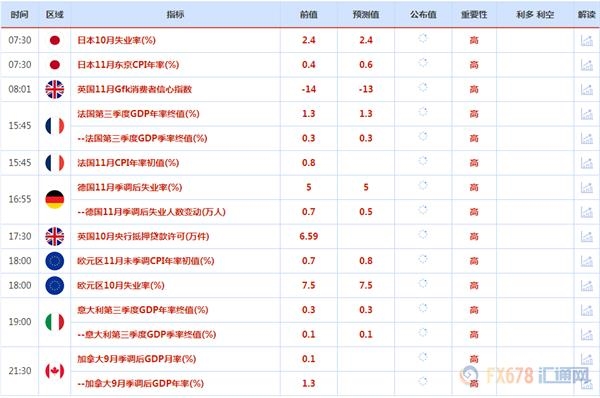Open chart icon for 意大利第三季度GDP季率终值 row
Image resolution: width=600 pixels, height=398 pixels.
click(x=587, y=334)
